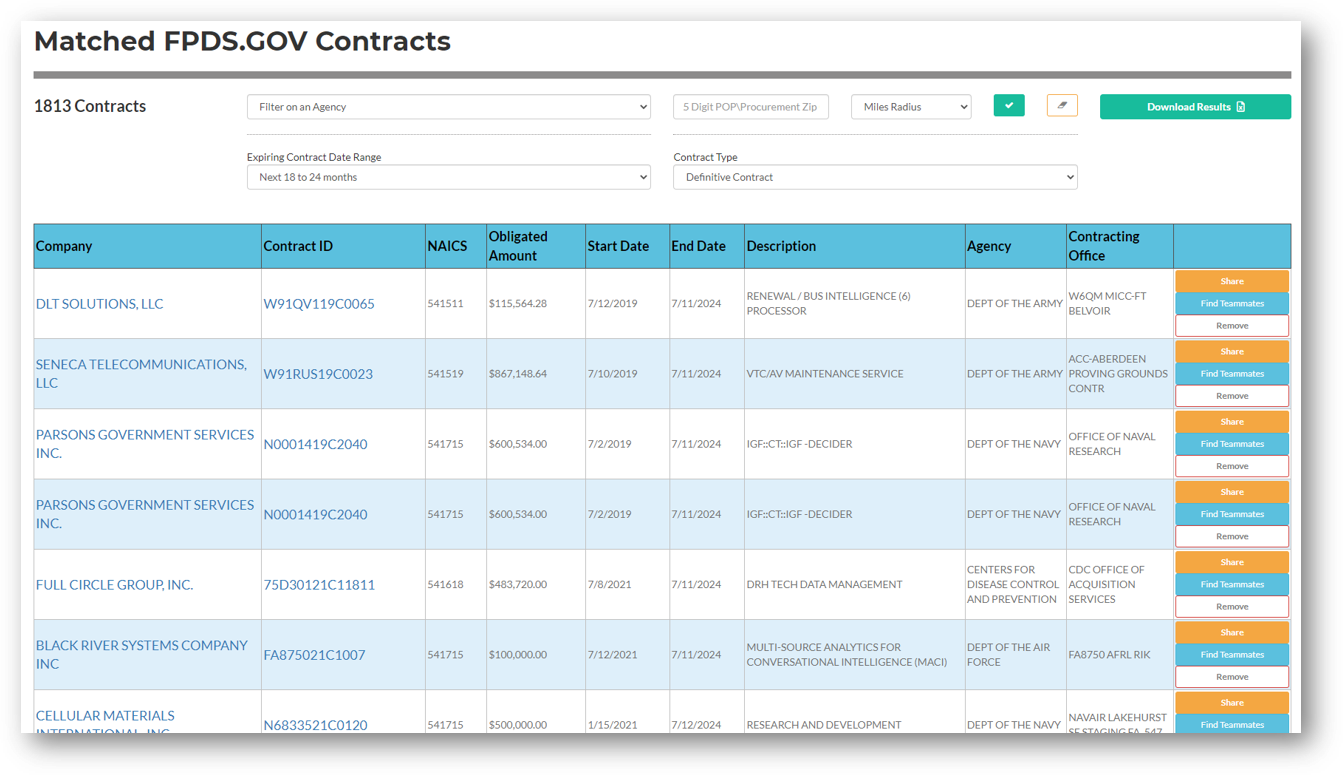The width and height of the screenshot is (1343, 775).
Task: Share the DLT Solutions contract
Action: click(x=1232, y=281)
